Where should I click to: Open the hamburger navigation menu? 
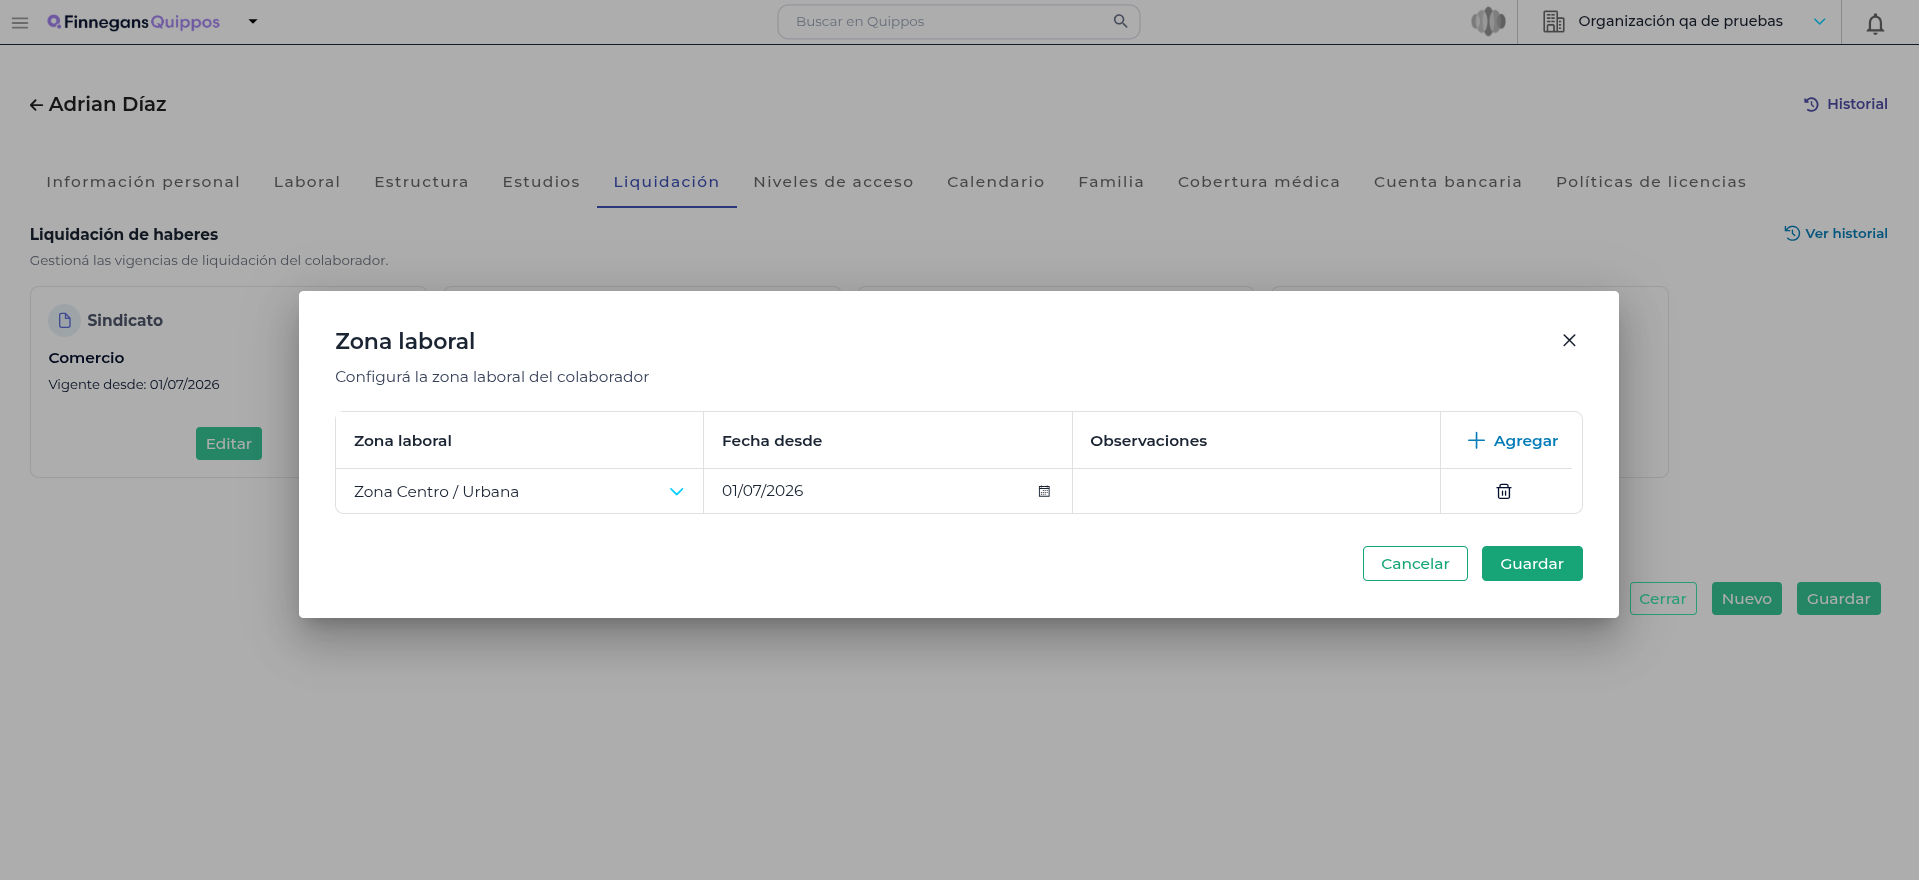pos(20,22)
